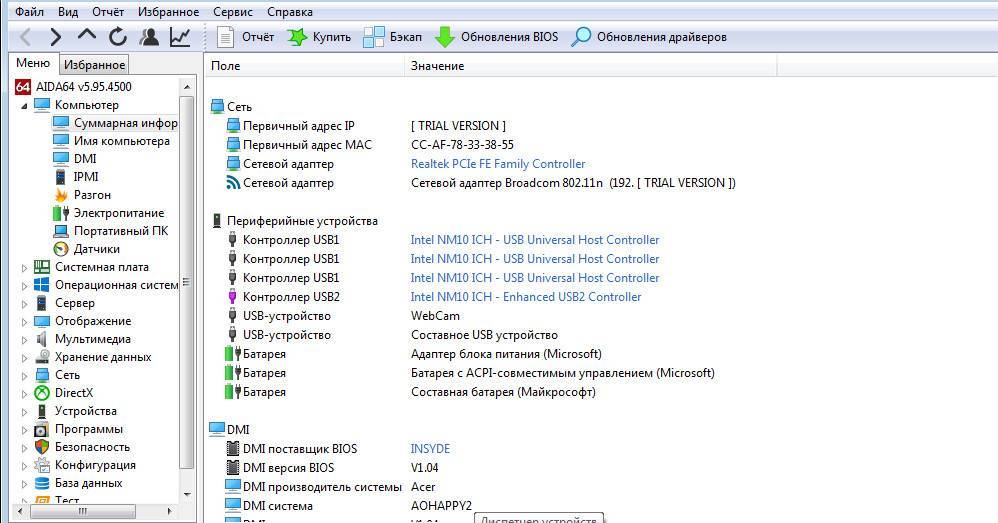Viewport: 998px width, 523px height.
Task: Select the AOHAPPY2 DMI система value
Action: click(x=441, y=506)
